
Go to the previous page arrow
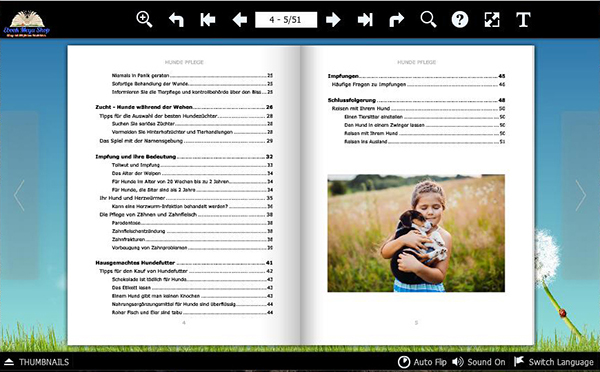tap(240, 20)
